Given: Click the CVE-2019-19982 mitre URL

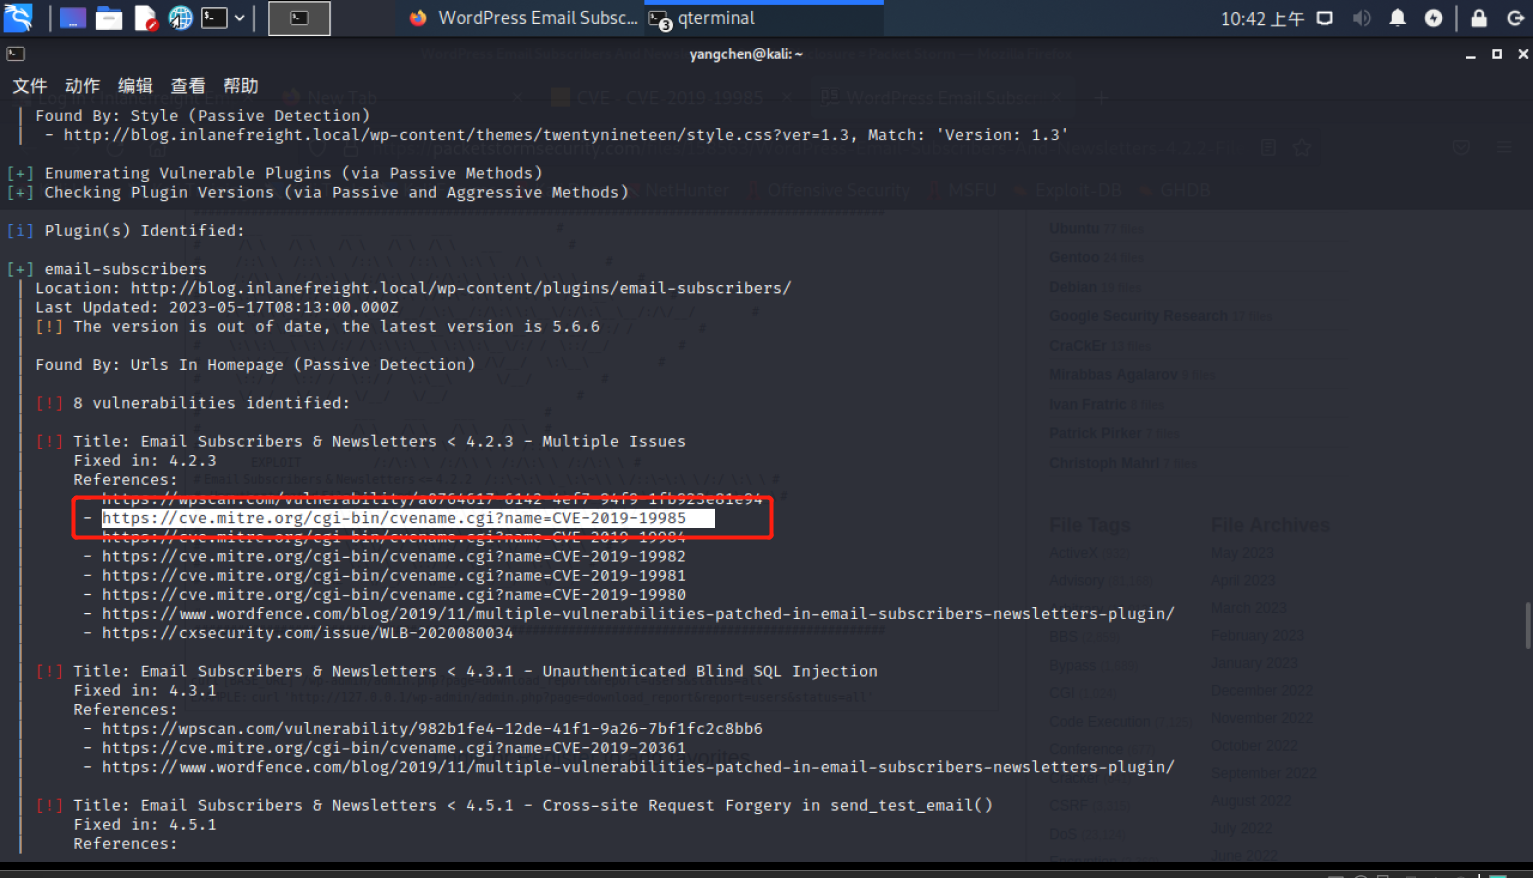Looking at the screenshot, I should pos(394,557).
